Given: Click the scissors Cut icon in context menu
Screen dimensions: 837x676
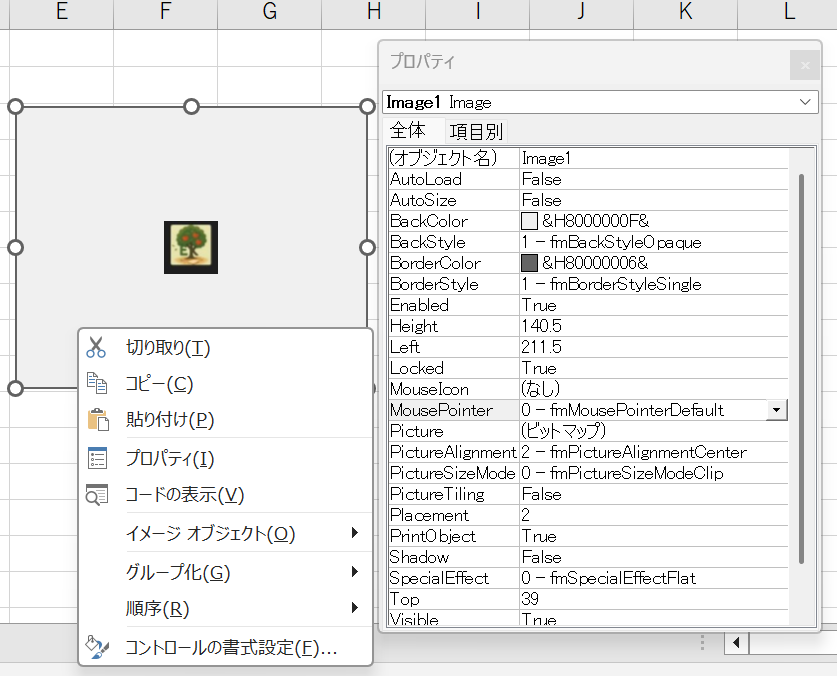Looking at the screenshot, I should point(96,348).
